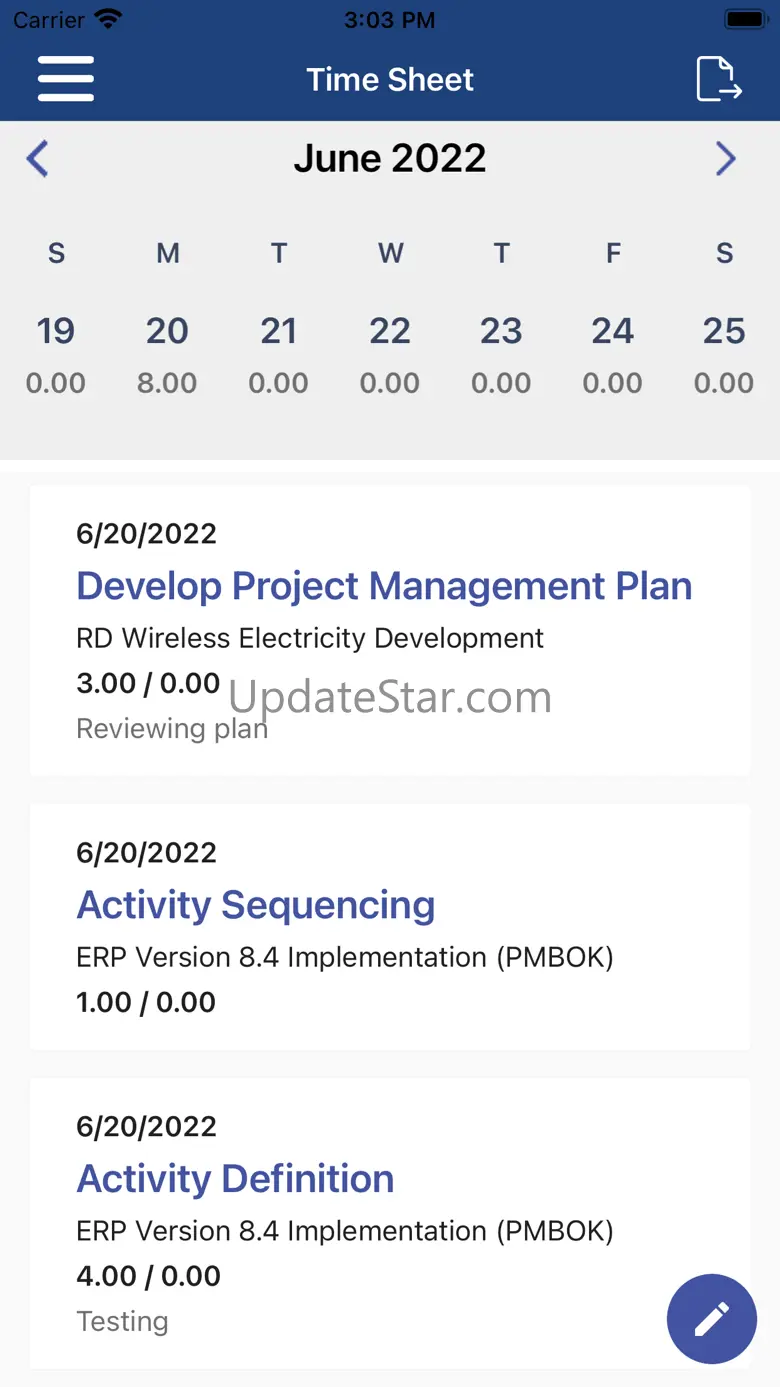This screenshot has height=1387, width=780.
Task: Tap the Reviewing plan note
Action: pos(172,729)
